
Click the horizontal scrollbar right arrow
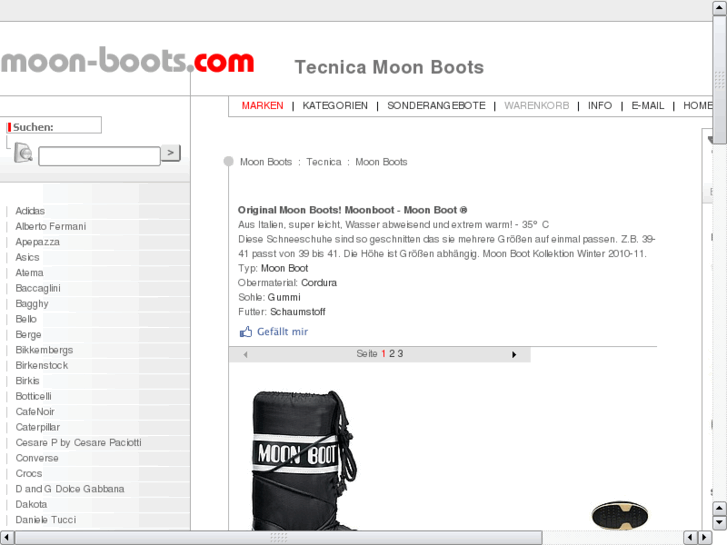pyautogui.click(x=705, y=538)
